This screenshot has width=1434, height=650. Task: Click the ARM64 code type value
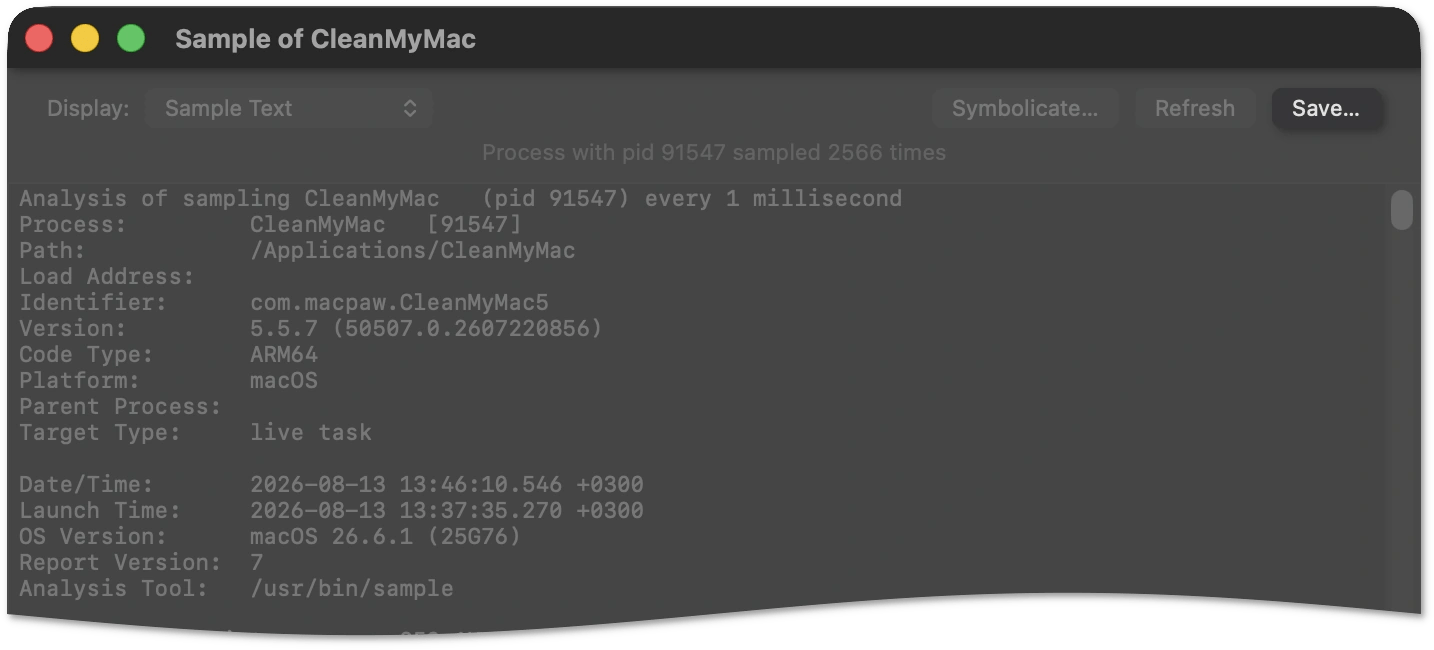tap(284, 354)
